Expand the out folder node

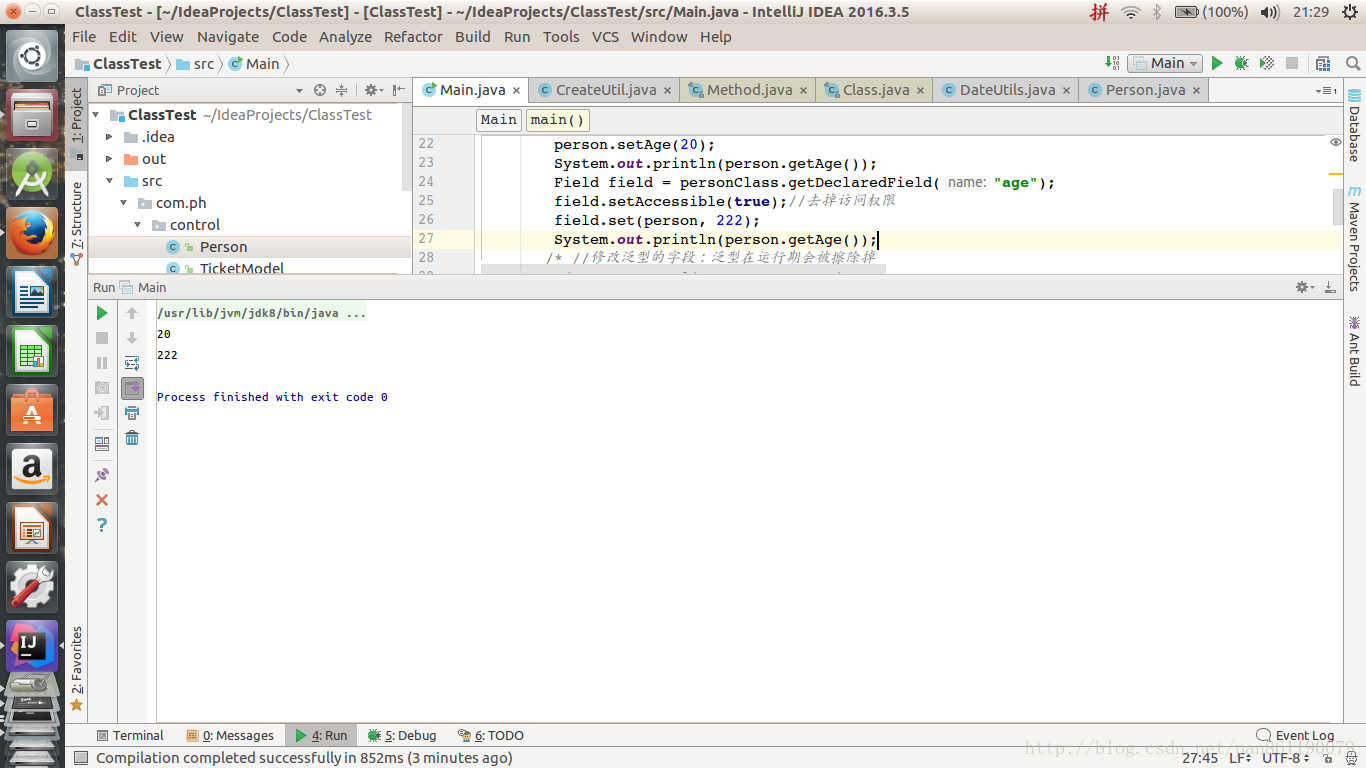(x=109, y=159)
